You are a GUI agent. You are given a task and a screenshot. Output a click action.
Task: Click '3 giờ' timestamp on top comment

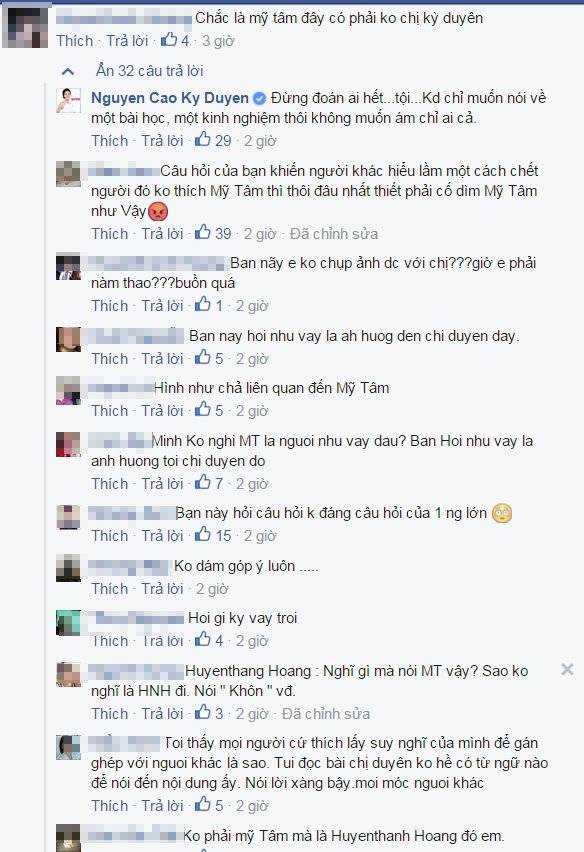point(218,41)
